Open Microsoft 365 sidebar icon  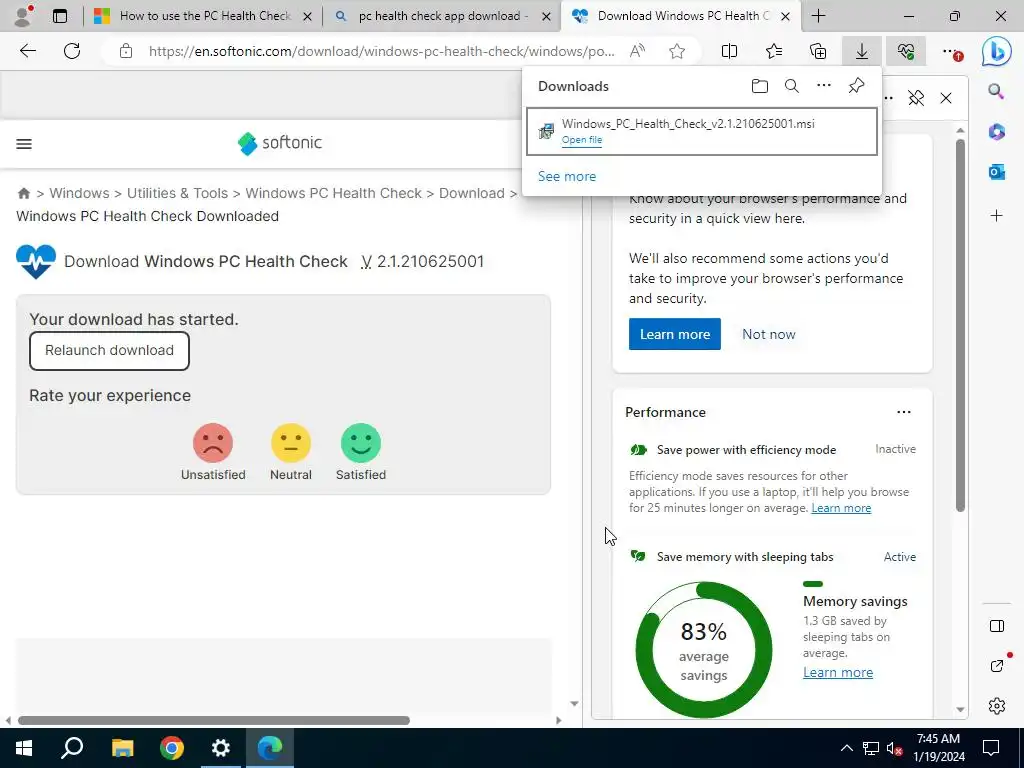click(x=996, y=132)
